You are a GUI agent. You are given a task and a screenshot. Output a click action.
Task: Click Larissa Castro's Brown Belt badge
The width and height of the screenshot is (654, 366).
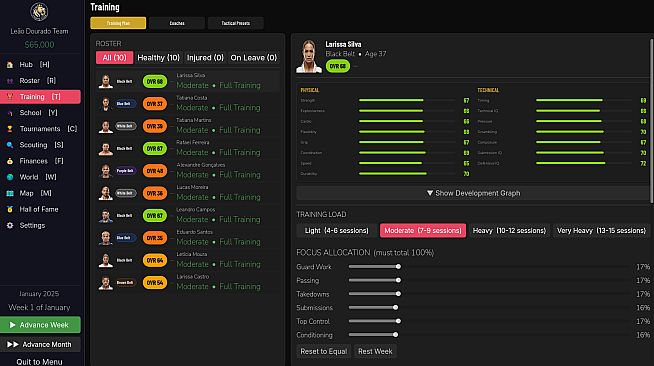click(125, 283)
